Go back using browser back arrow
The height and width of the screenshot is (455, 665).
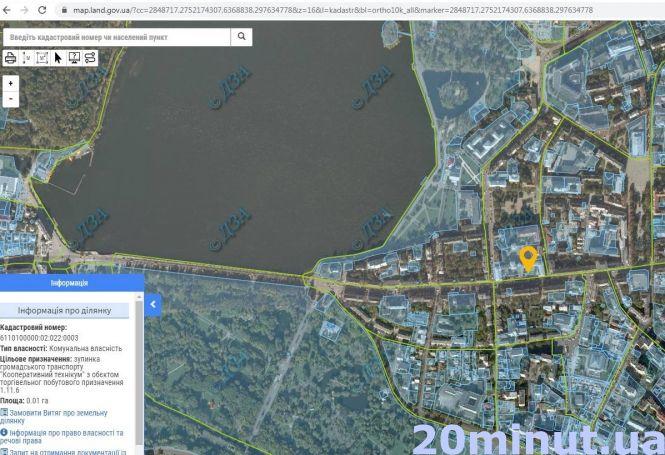8,9
